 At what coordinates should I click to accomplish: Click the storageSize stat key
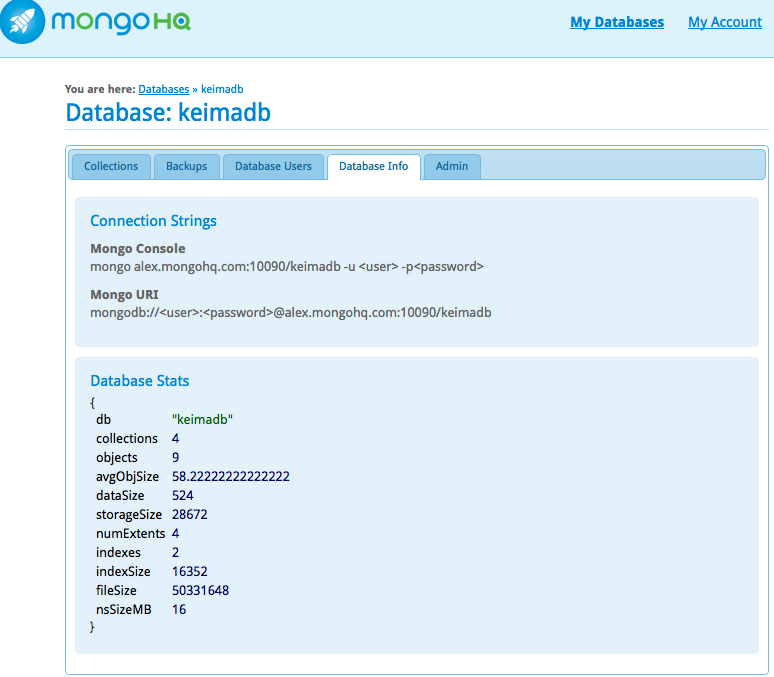[129, 515]
